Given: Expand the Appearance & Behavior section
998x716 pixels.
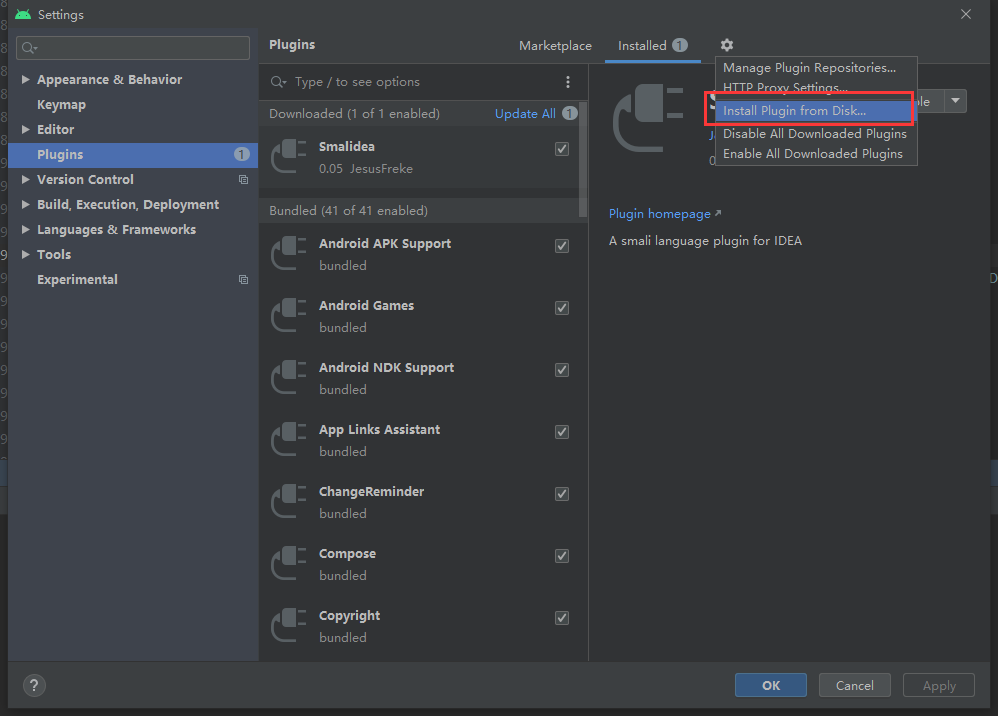Looking at the screenshot, I should 26,80.
